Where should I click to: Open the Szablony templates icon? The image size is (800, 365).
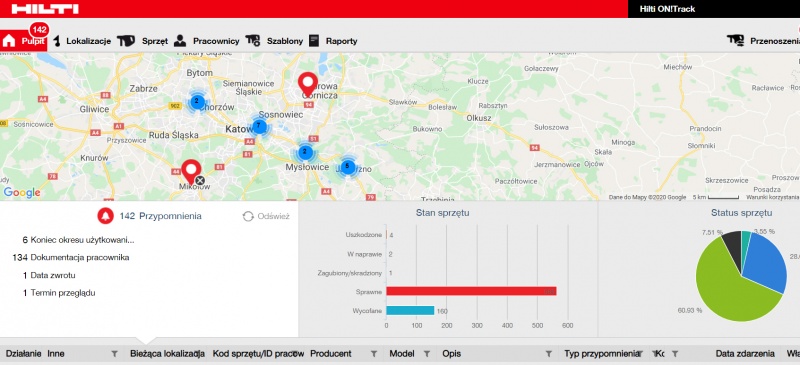253,41
